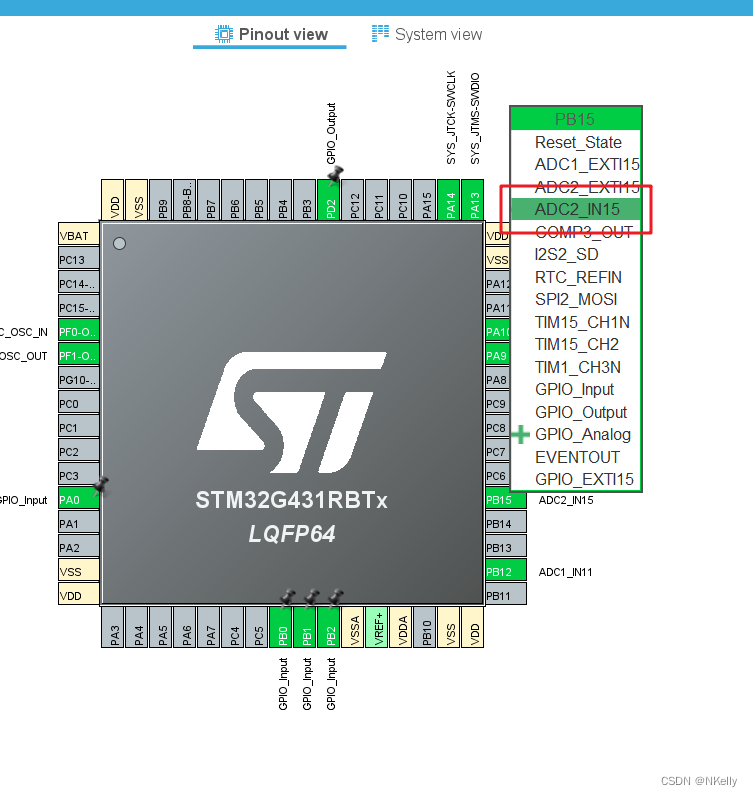Select Reset_State in the PB15 menu

point(578,142)
